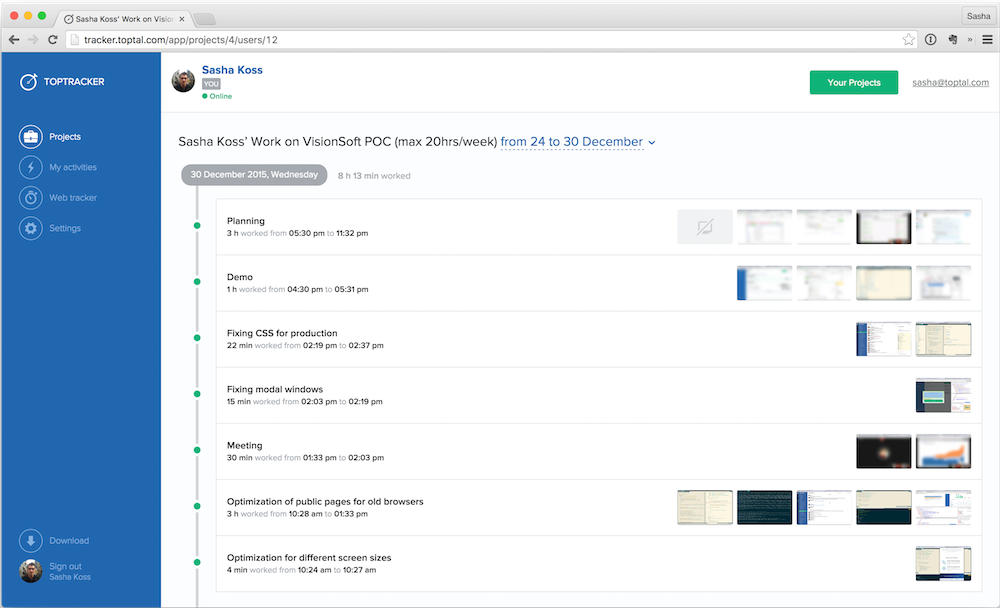
Task: Click the Meeting activity title
Action: click(x=244, y=445)
